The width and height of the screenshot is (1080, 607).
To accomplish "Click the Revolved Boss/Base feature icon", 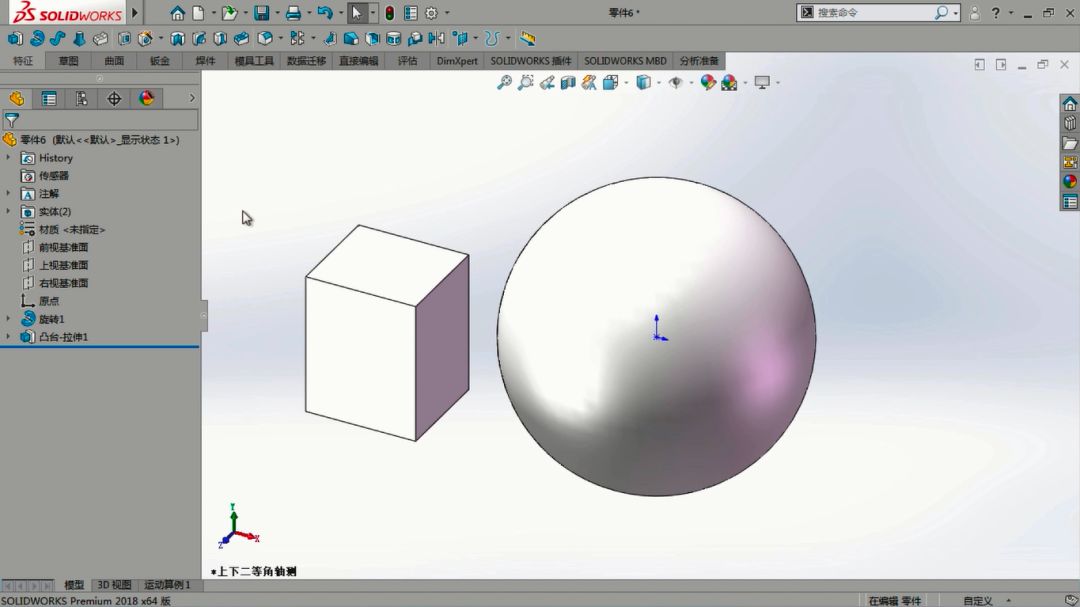I will [x=37, y=39].
